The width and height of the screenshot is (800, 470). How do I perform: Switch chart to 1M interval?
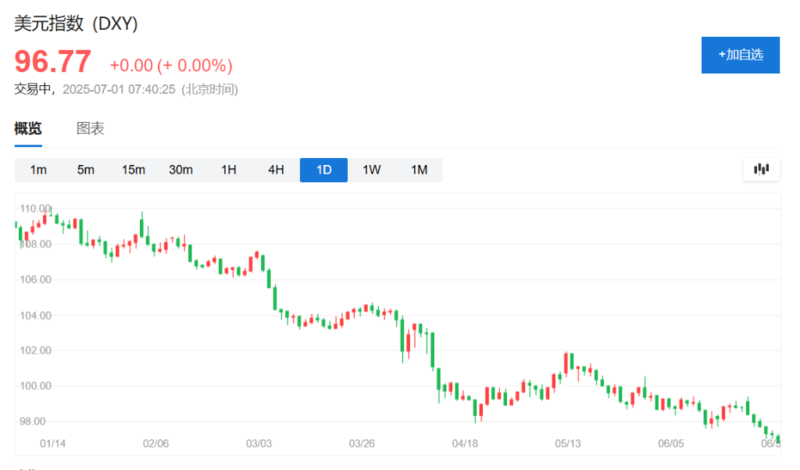(x=419, y=170)
